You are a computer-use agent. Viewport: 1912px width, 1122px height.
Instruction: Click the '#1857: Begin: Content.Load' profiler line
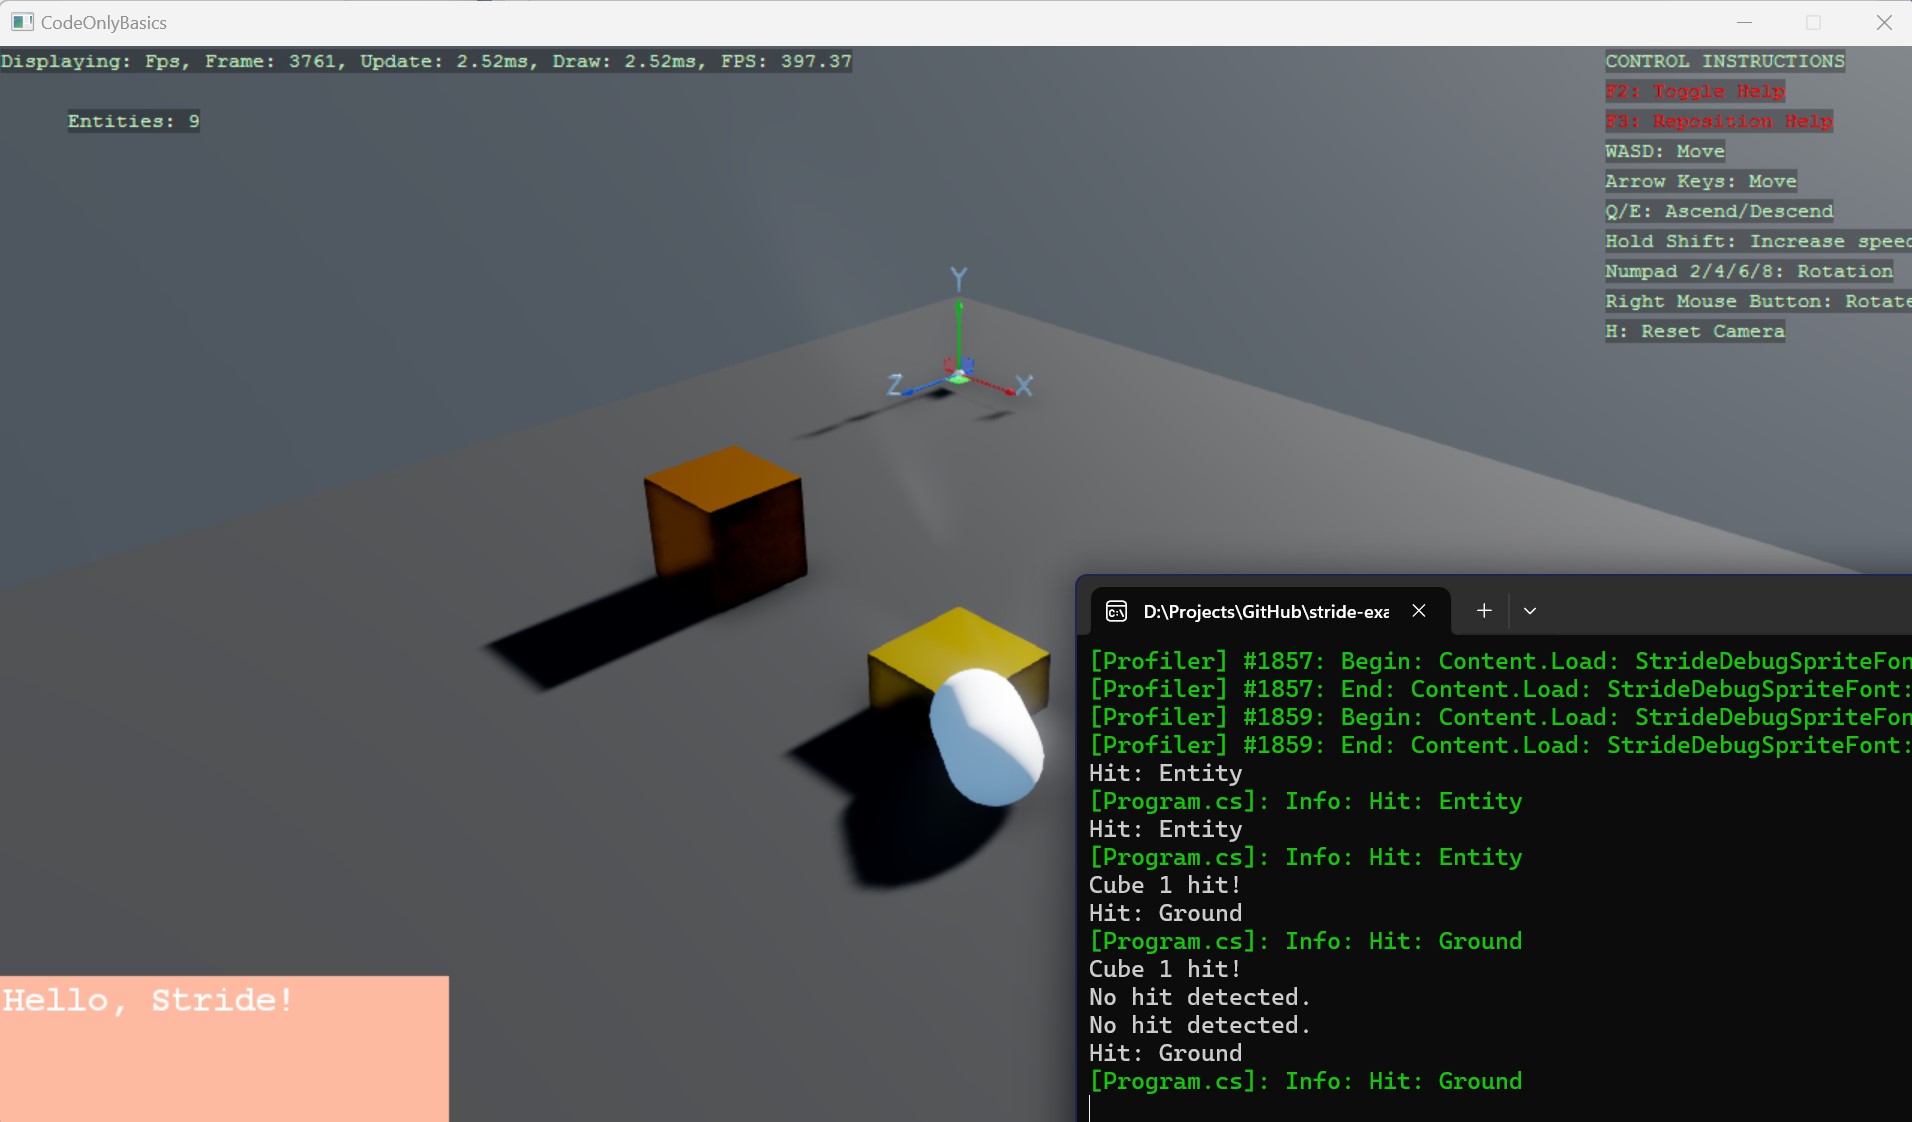click(x=1500, y=661)
